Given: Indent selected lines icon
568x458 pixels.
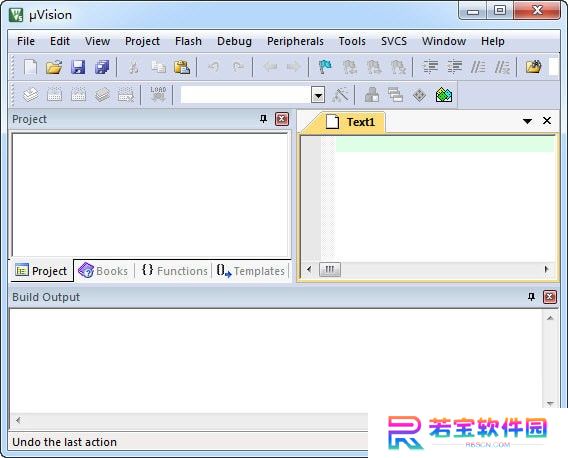Looking at the screenshot, I should (x=430, y=67).
